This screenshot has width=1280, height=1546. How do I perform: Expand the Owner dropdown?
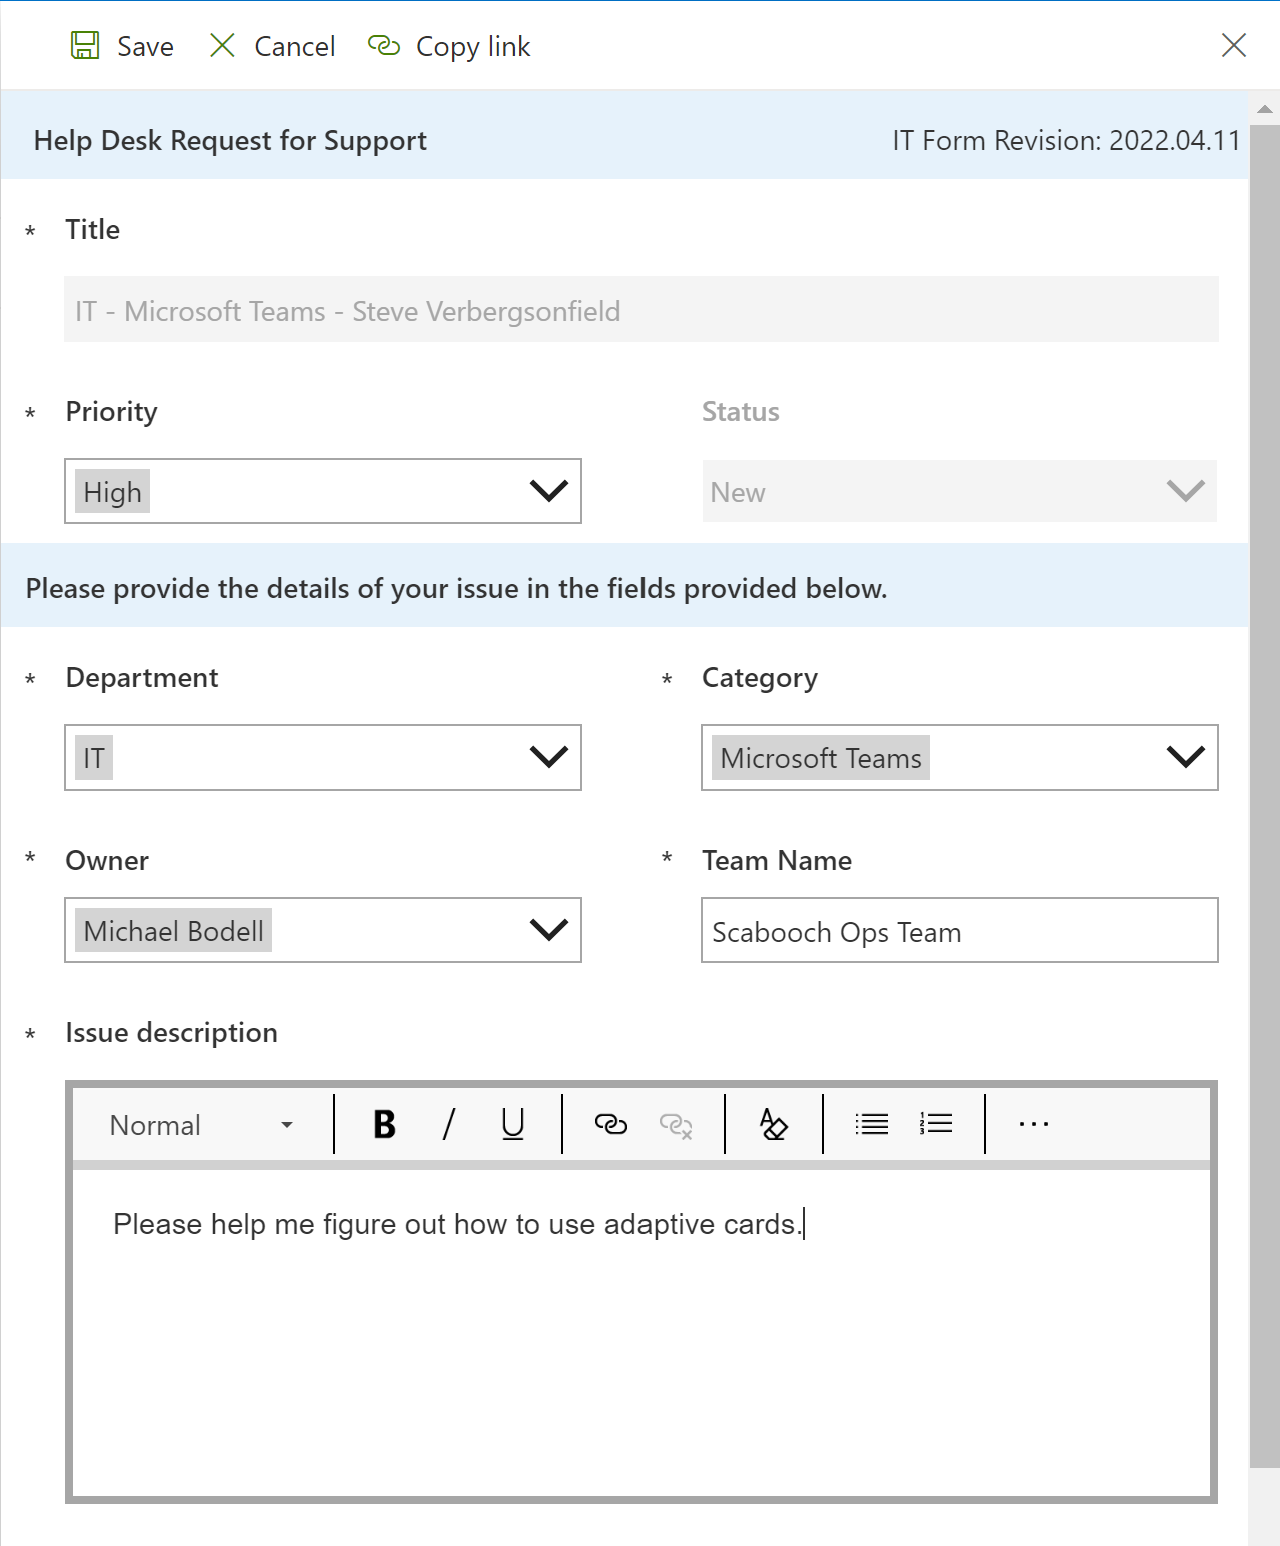click(549, 930)
